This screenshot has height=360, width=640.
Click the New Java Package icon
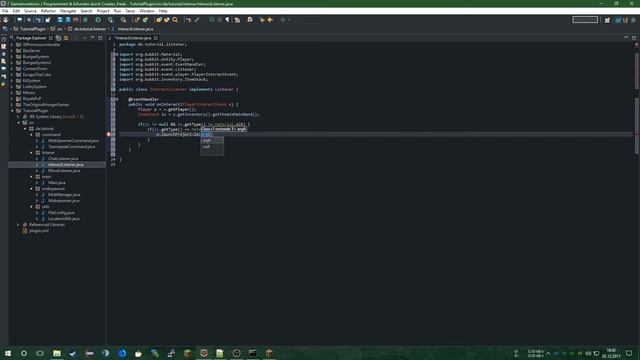136,20
